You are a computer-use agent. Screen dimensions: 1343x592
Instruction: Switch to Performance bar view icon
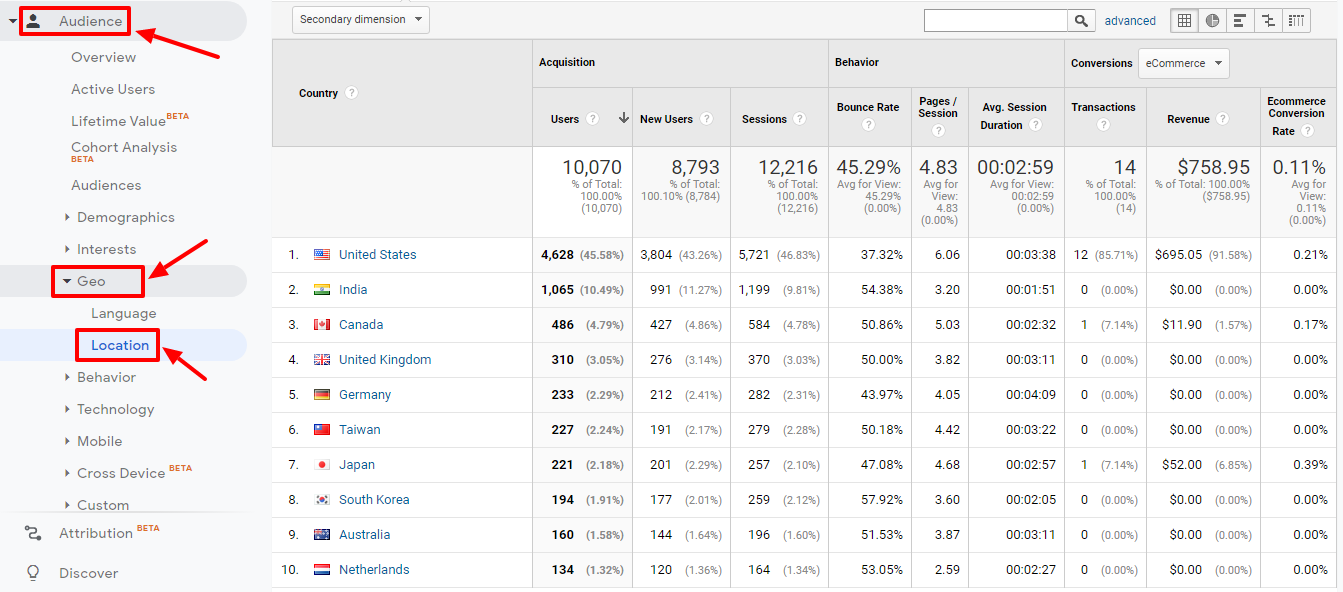[x=1240, y=20]
